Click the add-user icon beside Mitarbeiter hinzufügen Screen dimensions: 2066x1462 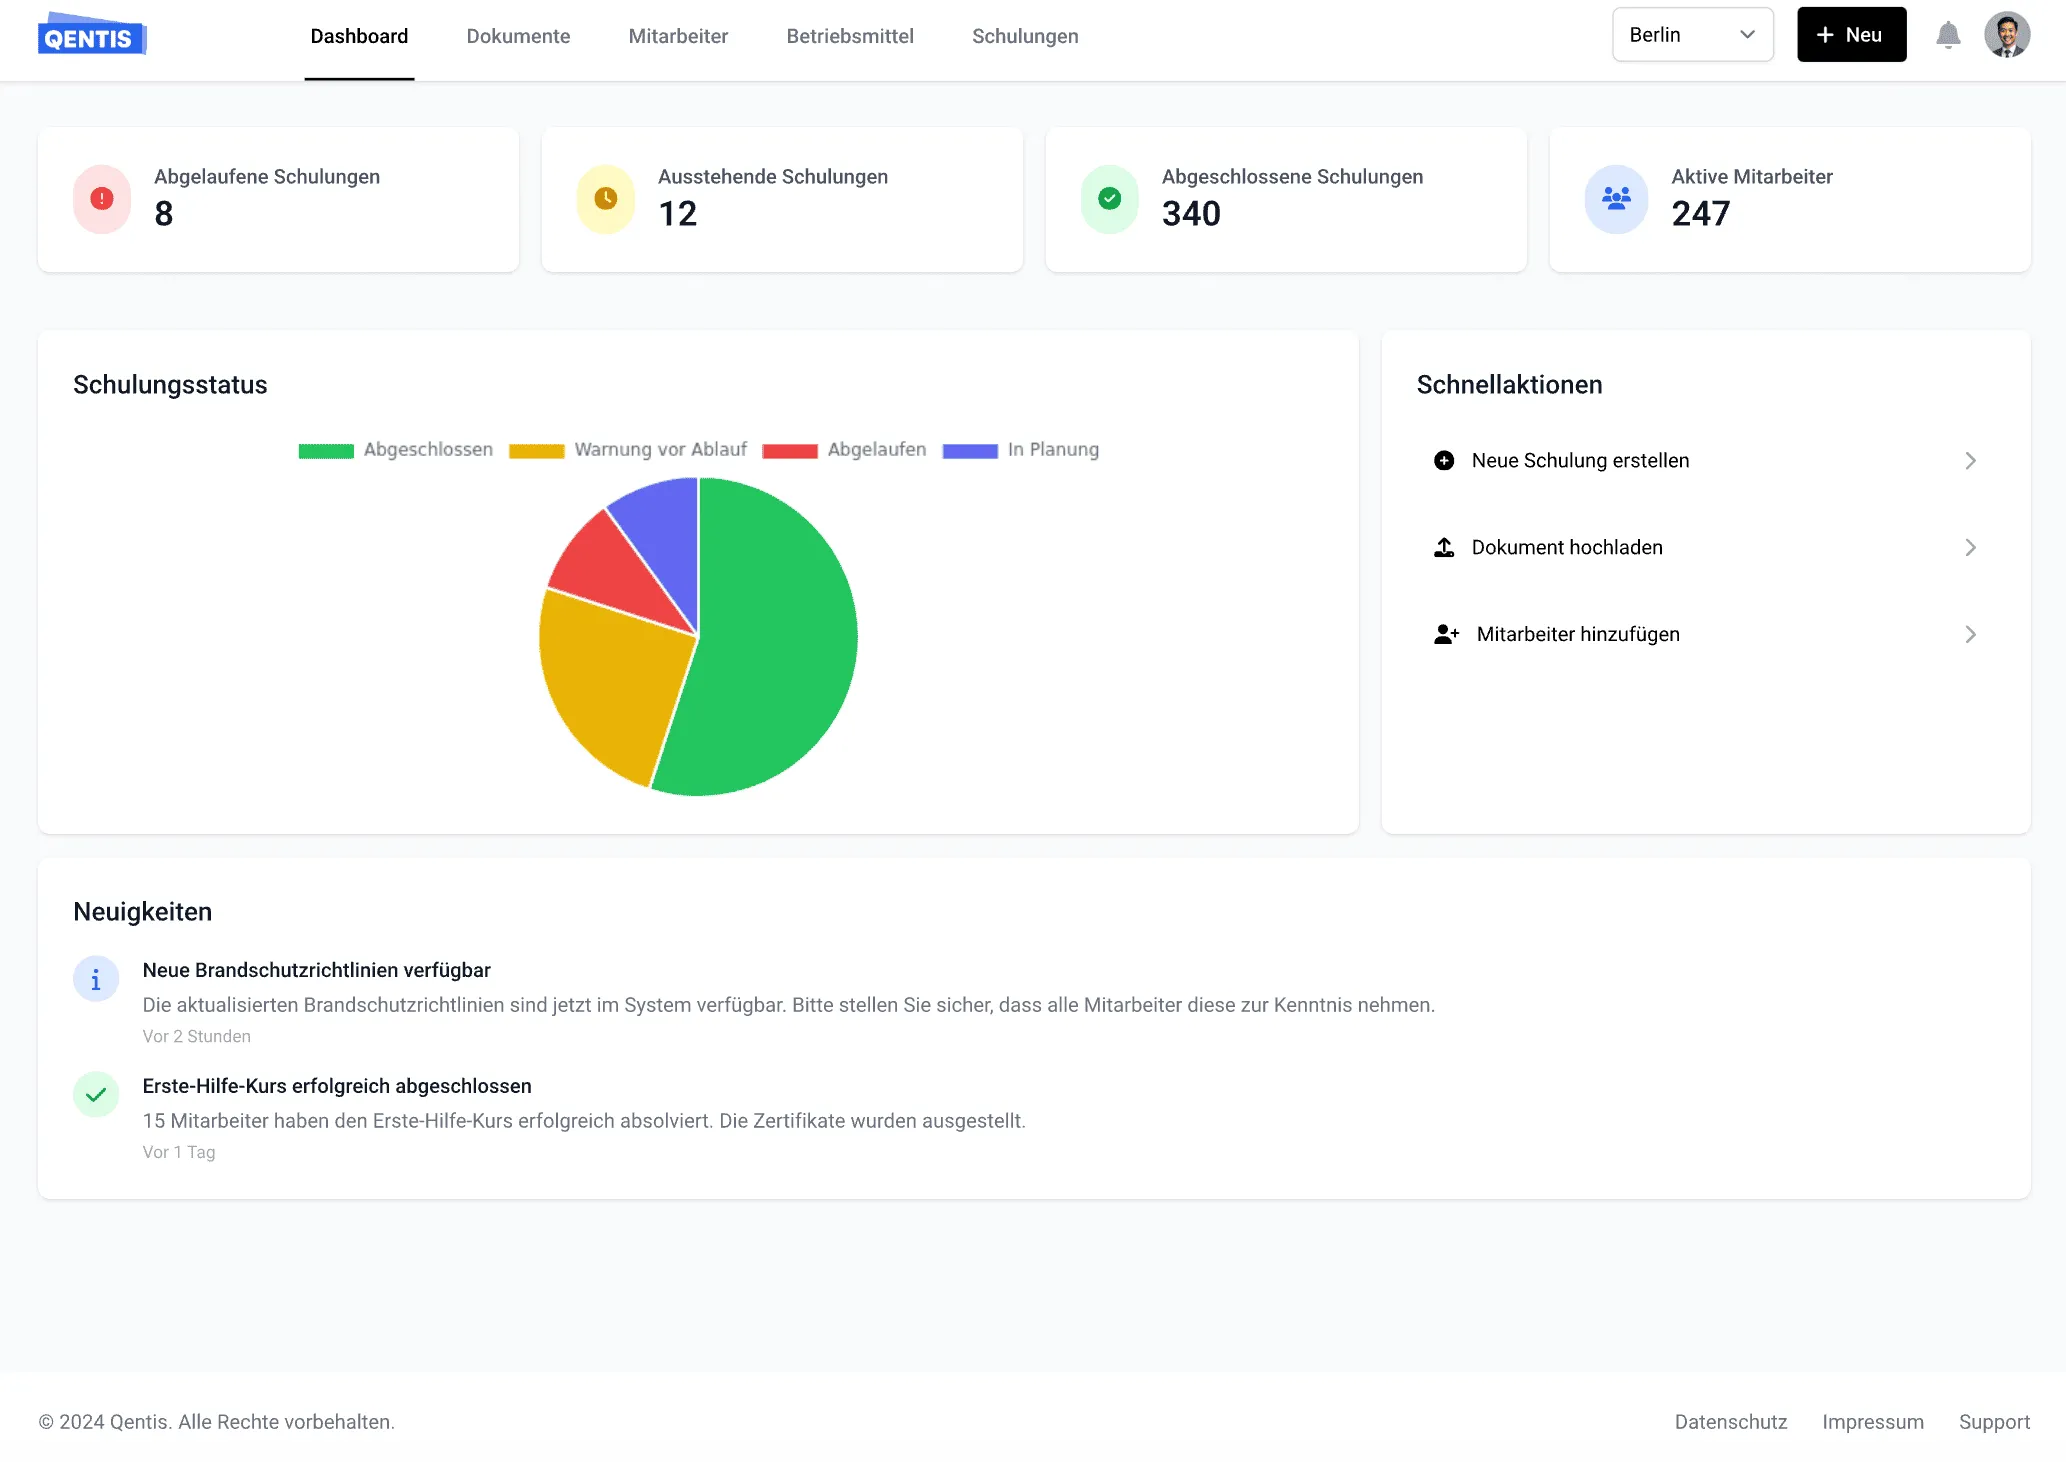point(1446,634)
